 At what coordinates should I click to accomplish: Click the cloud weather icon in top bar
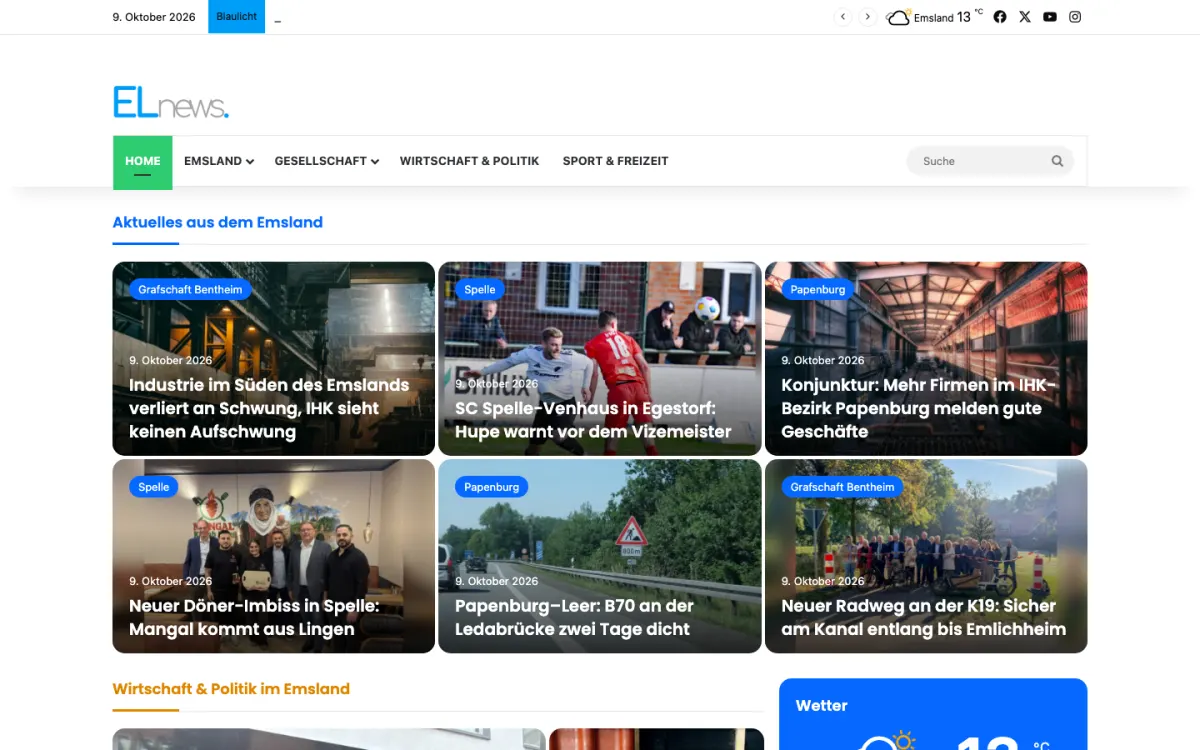[x=898, y=17]
